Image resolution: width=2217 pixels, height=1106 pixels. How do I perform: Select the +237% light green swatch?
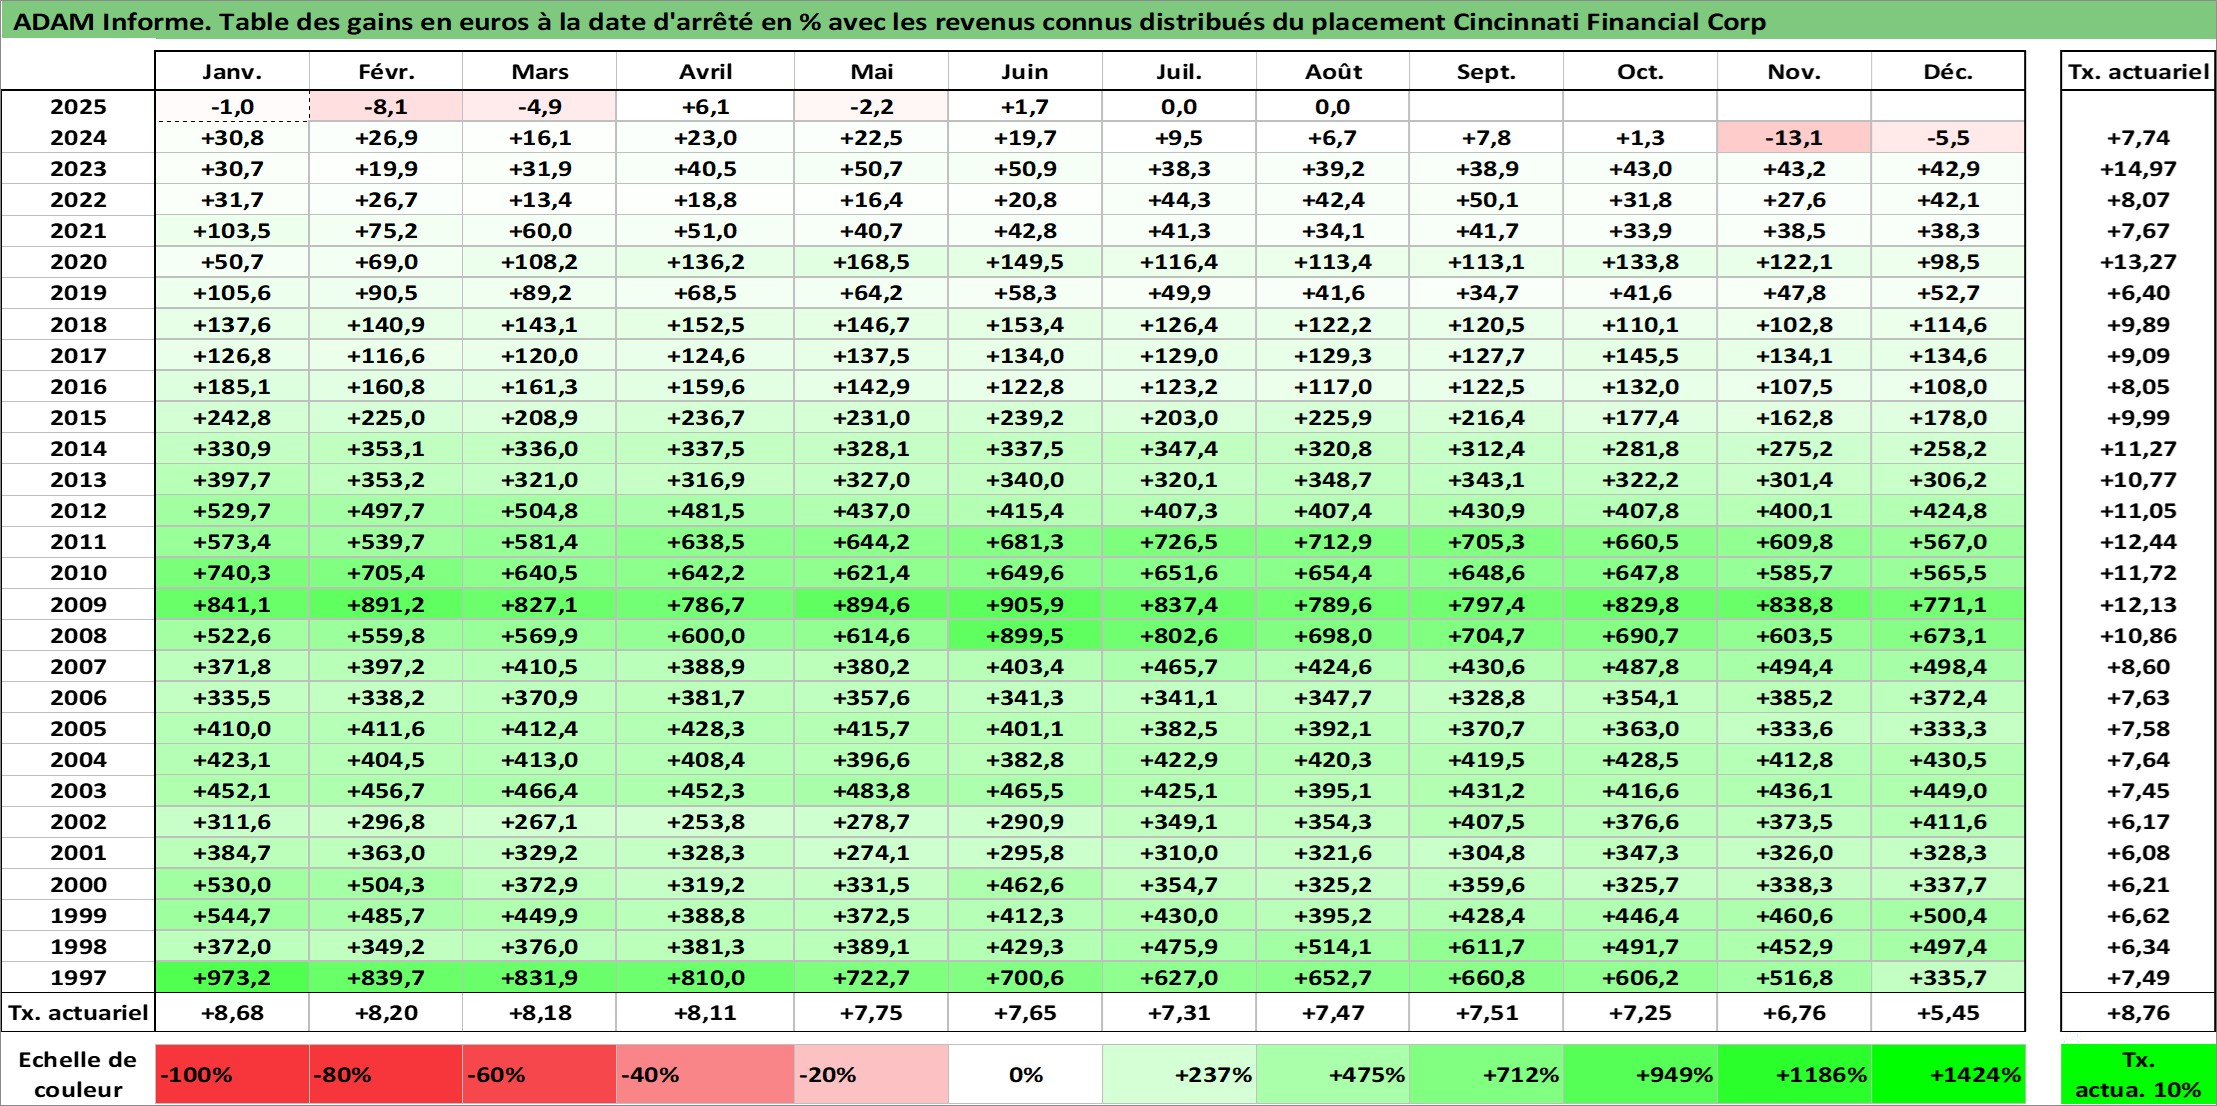(1179, 1074)
